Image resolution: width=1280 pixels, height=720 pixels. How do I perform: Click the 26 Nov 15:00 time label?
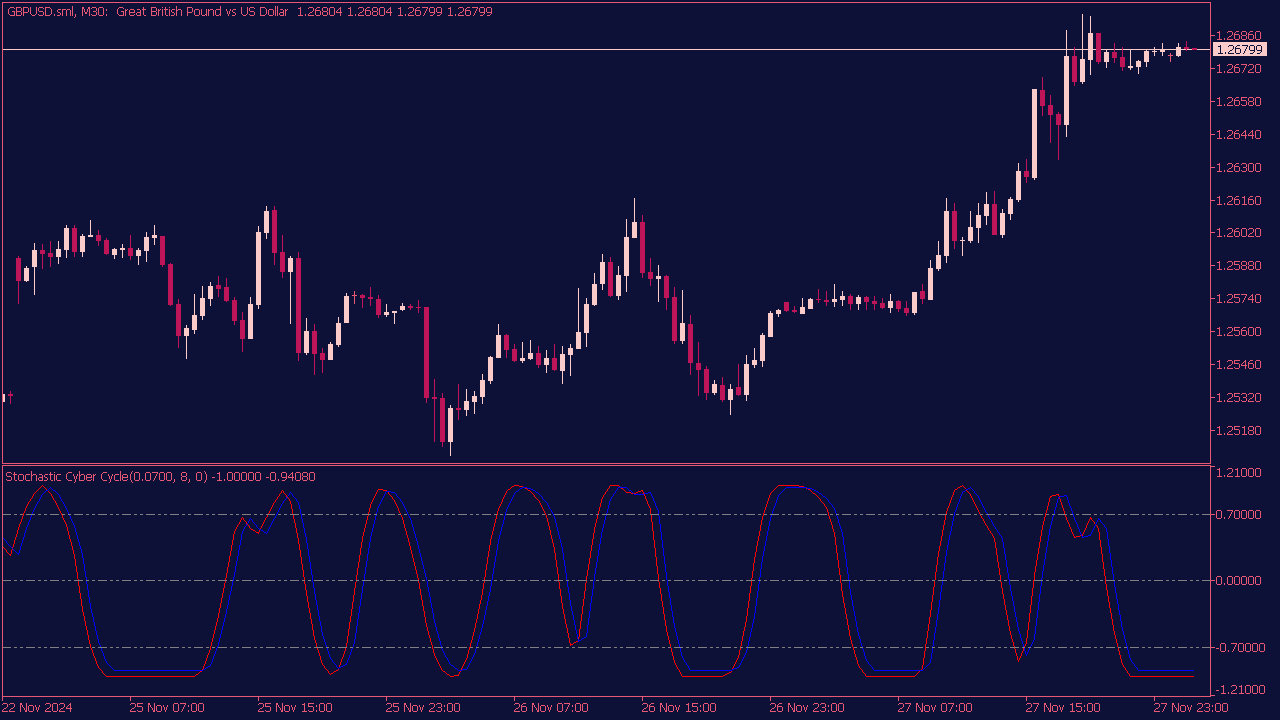click(x=679, y=708)
